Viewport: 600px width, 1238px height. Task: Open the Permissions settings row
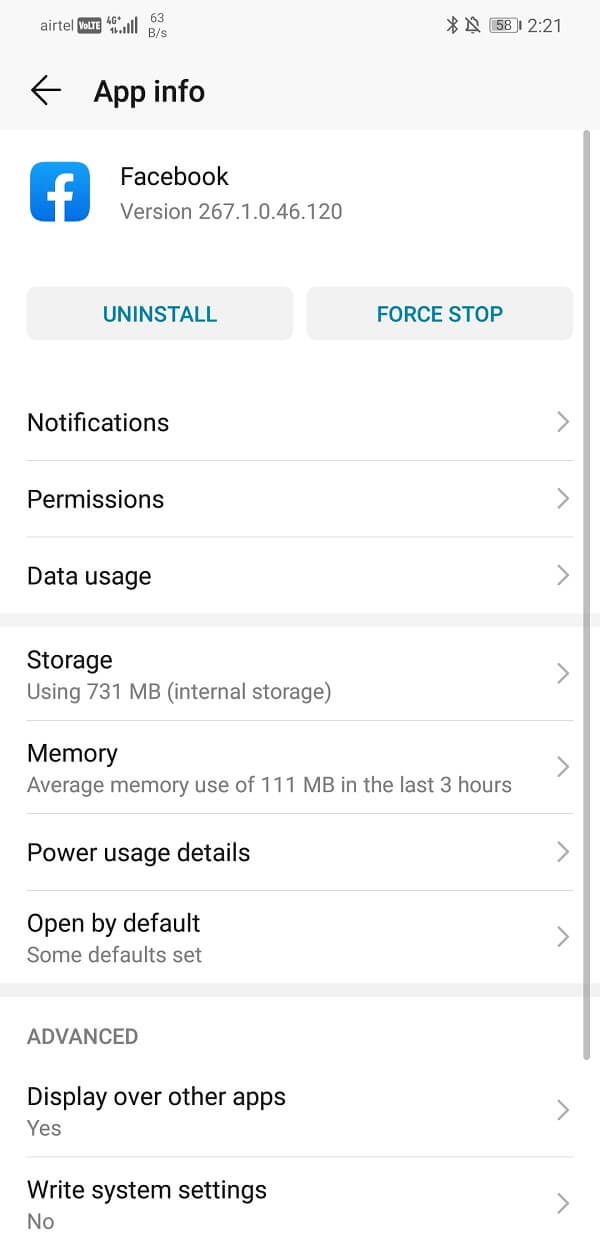pos(299,499)
